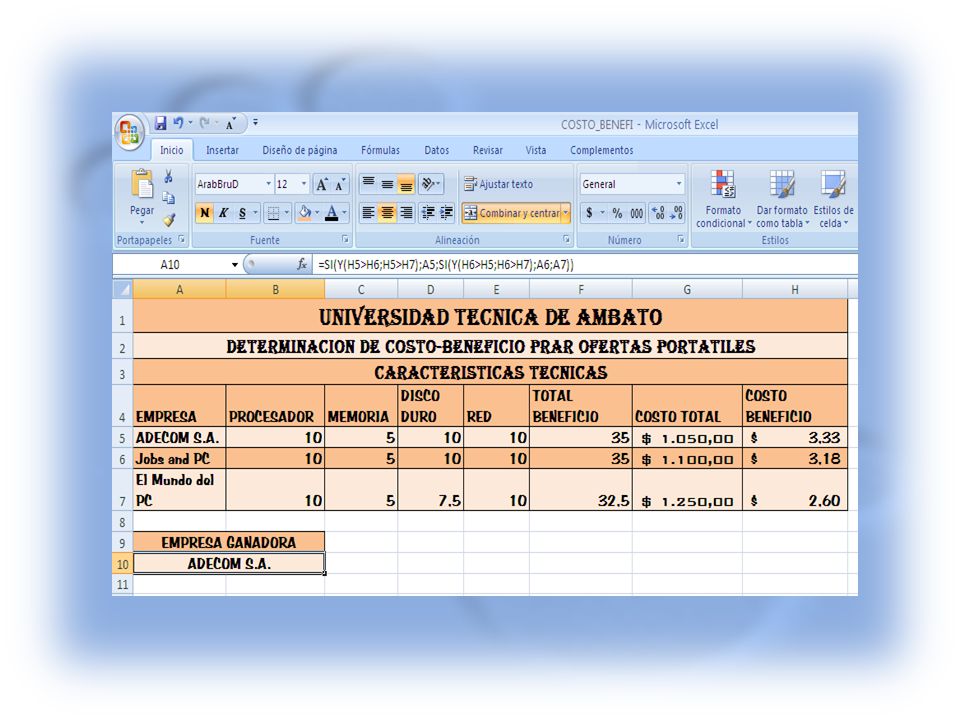This screenshot has height=720, width=960.
Task: Switch to the Insertar tab
Action: click(x=222, y=150)
